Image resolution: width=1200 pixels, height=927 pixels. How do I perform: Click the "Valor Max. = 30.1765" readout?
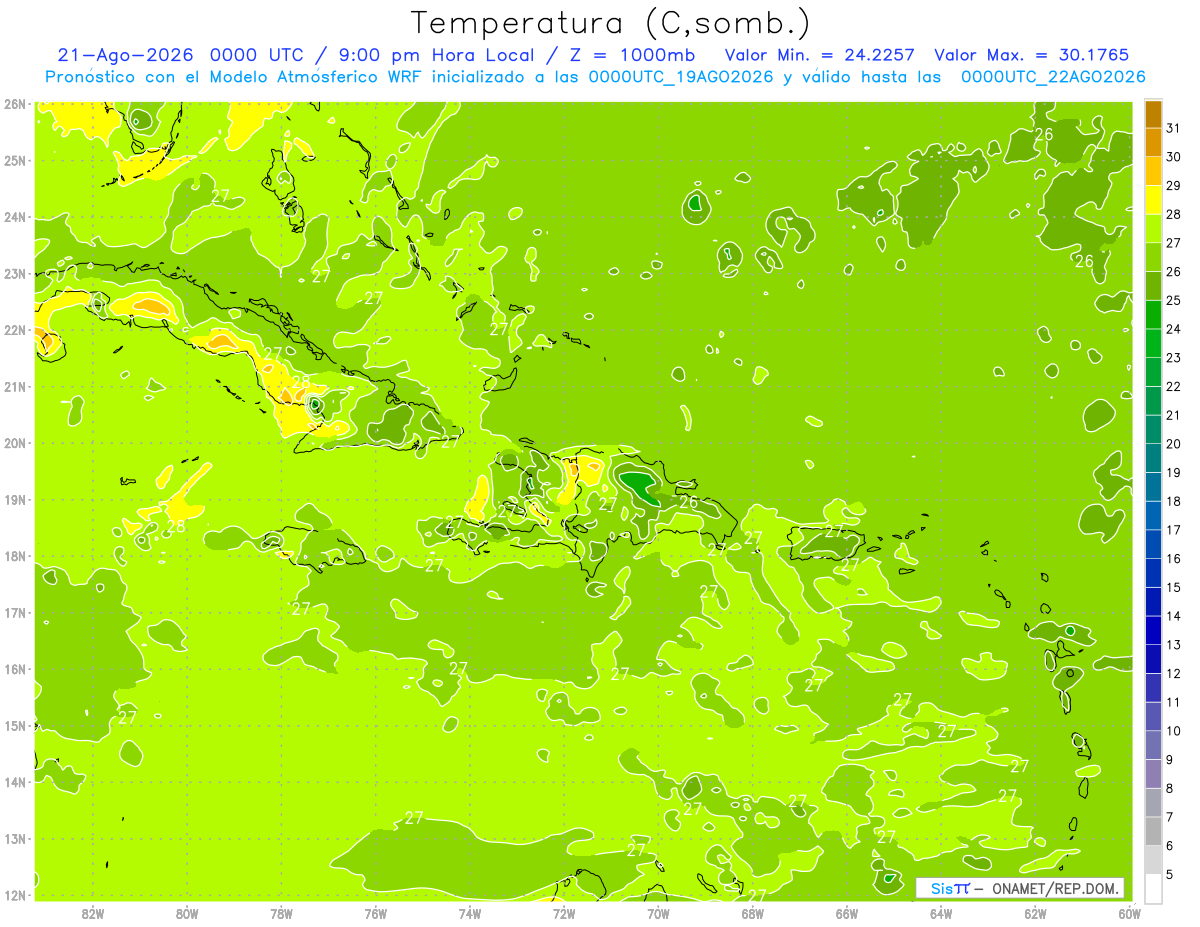(x=1030, y=55)
